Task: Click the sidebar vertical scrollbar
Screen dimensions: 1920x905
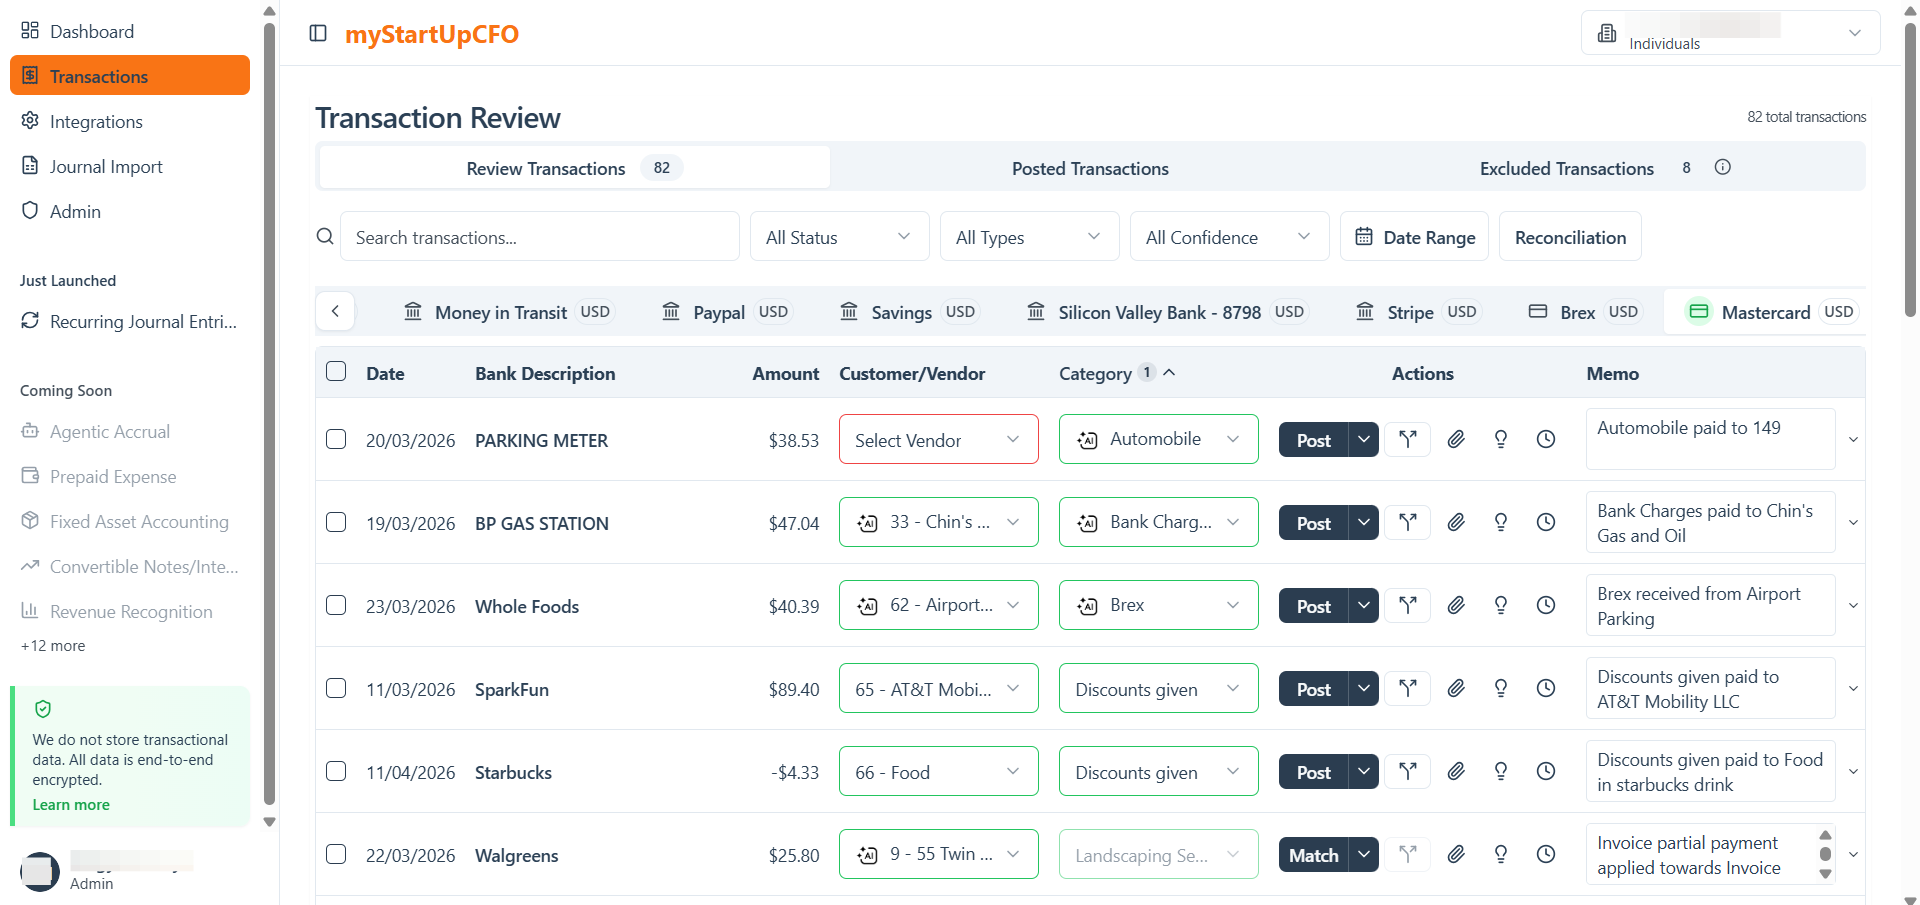Action: [x=268, y=412]
